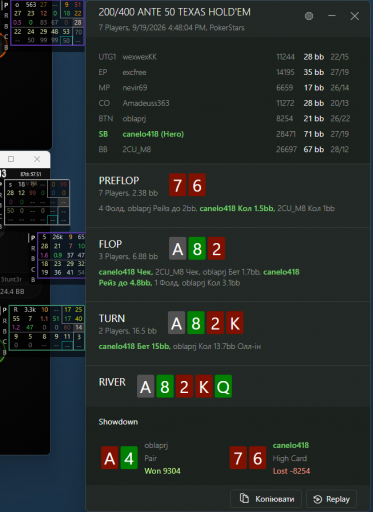Click hand title 200/400 ANTE 50 TEXAS HOLD'EM

(174, 12)
